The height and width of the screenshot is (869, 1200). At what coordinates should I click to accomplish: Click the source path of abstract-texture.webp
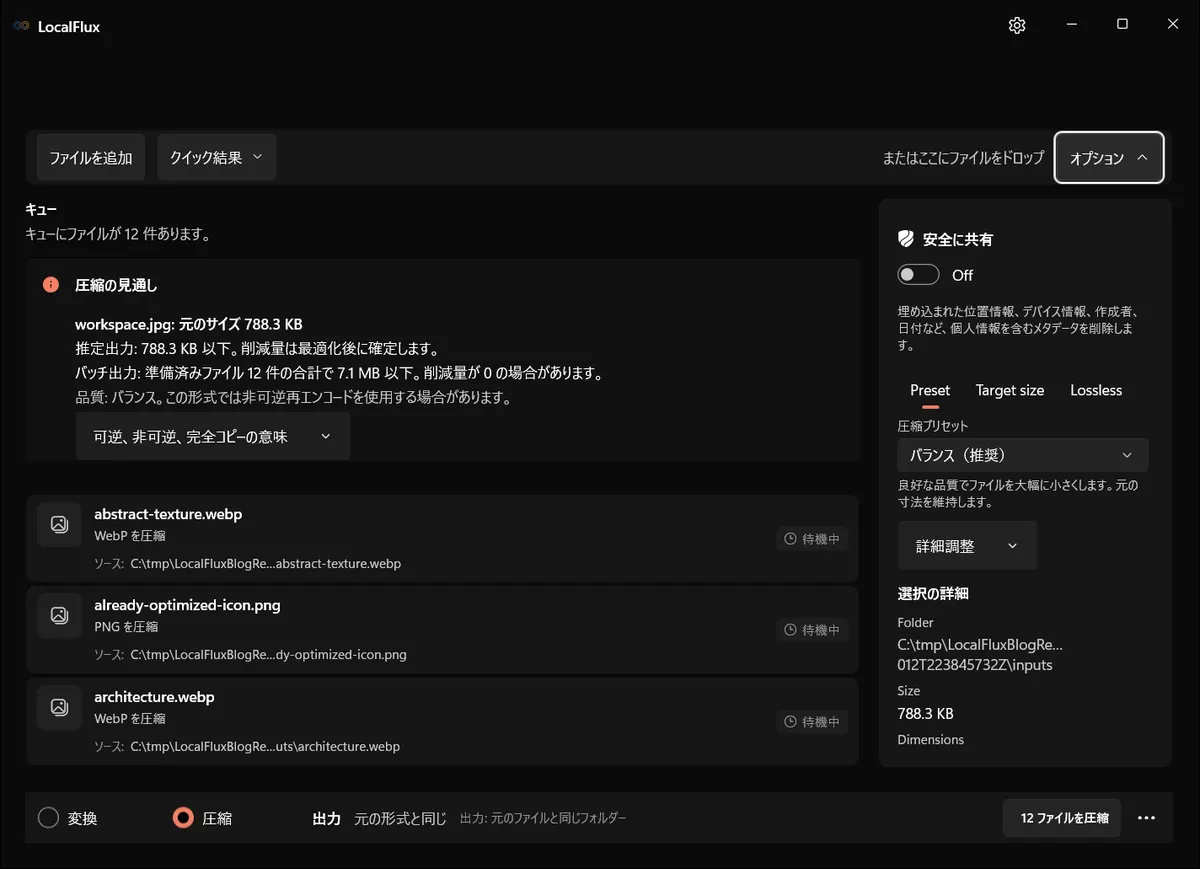tap(265, 564)
